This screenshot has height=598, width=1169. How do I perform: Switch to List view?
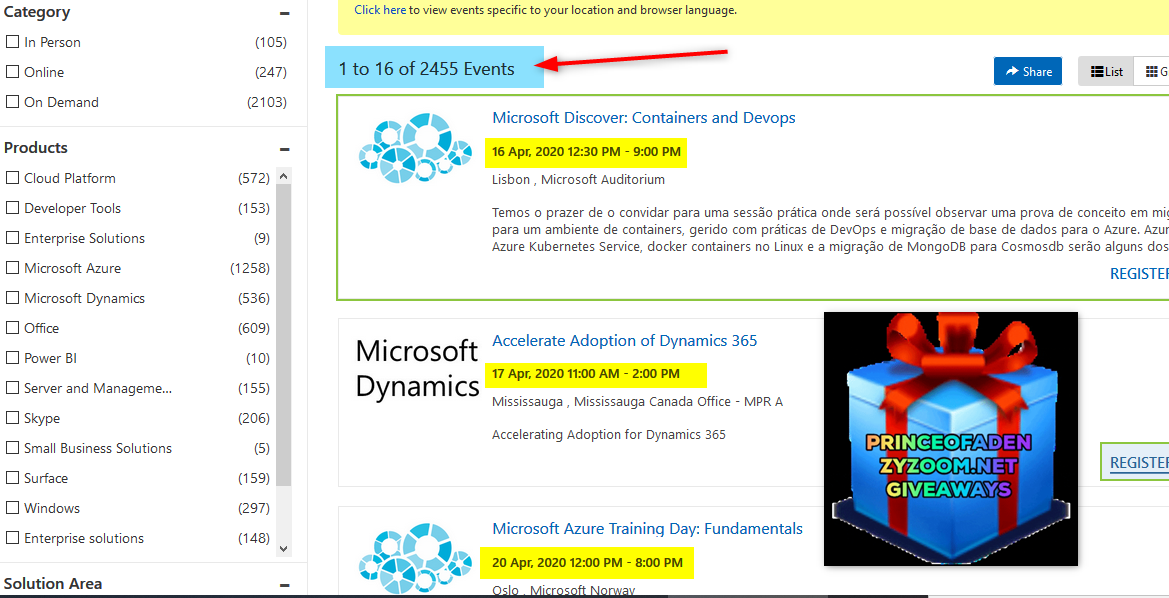coord(1106,71)
